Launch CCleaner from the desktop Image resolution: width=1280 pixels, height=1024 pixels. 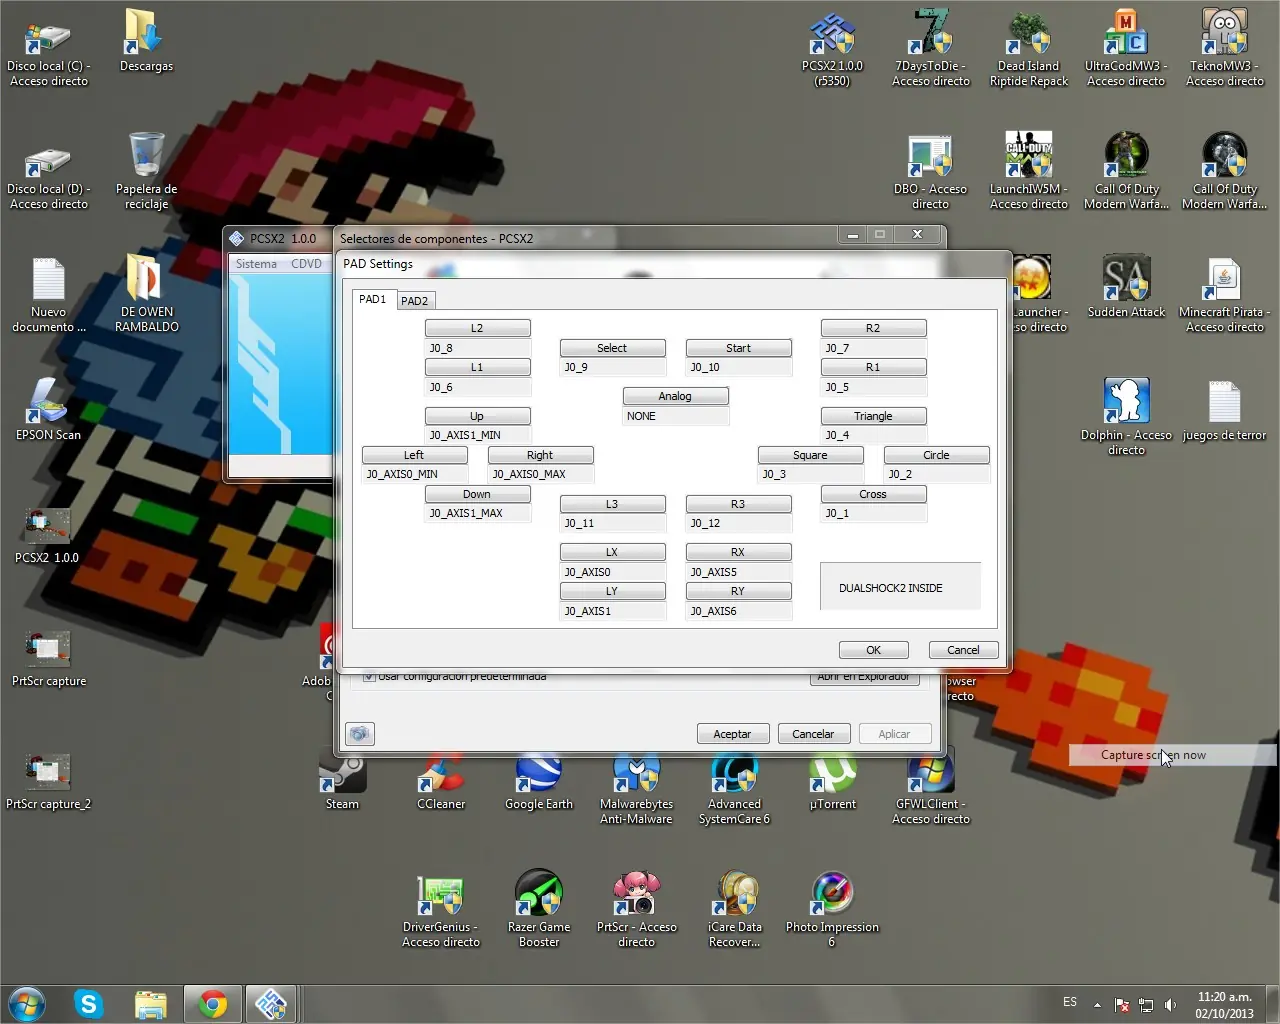point(441,782)
